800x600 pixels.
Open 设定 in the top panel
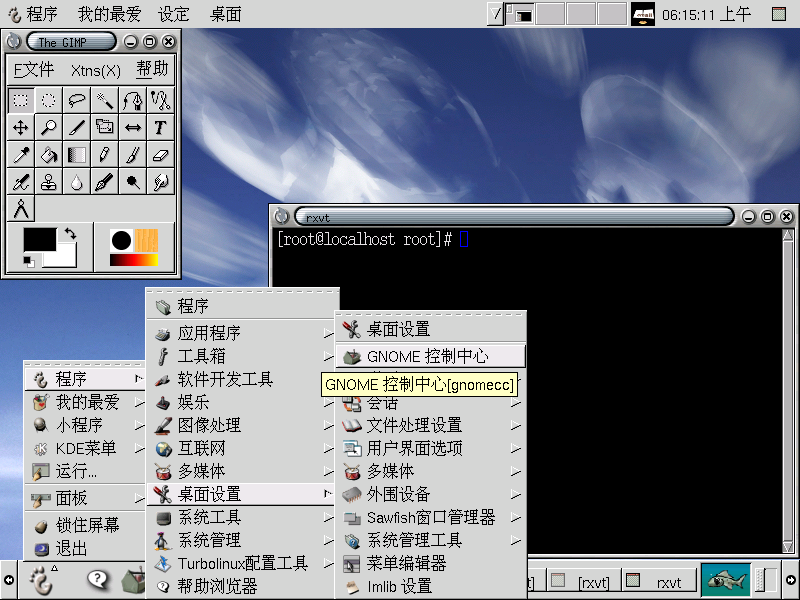173,14
